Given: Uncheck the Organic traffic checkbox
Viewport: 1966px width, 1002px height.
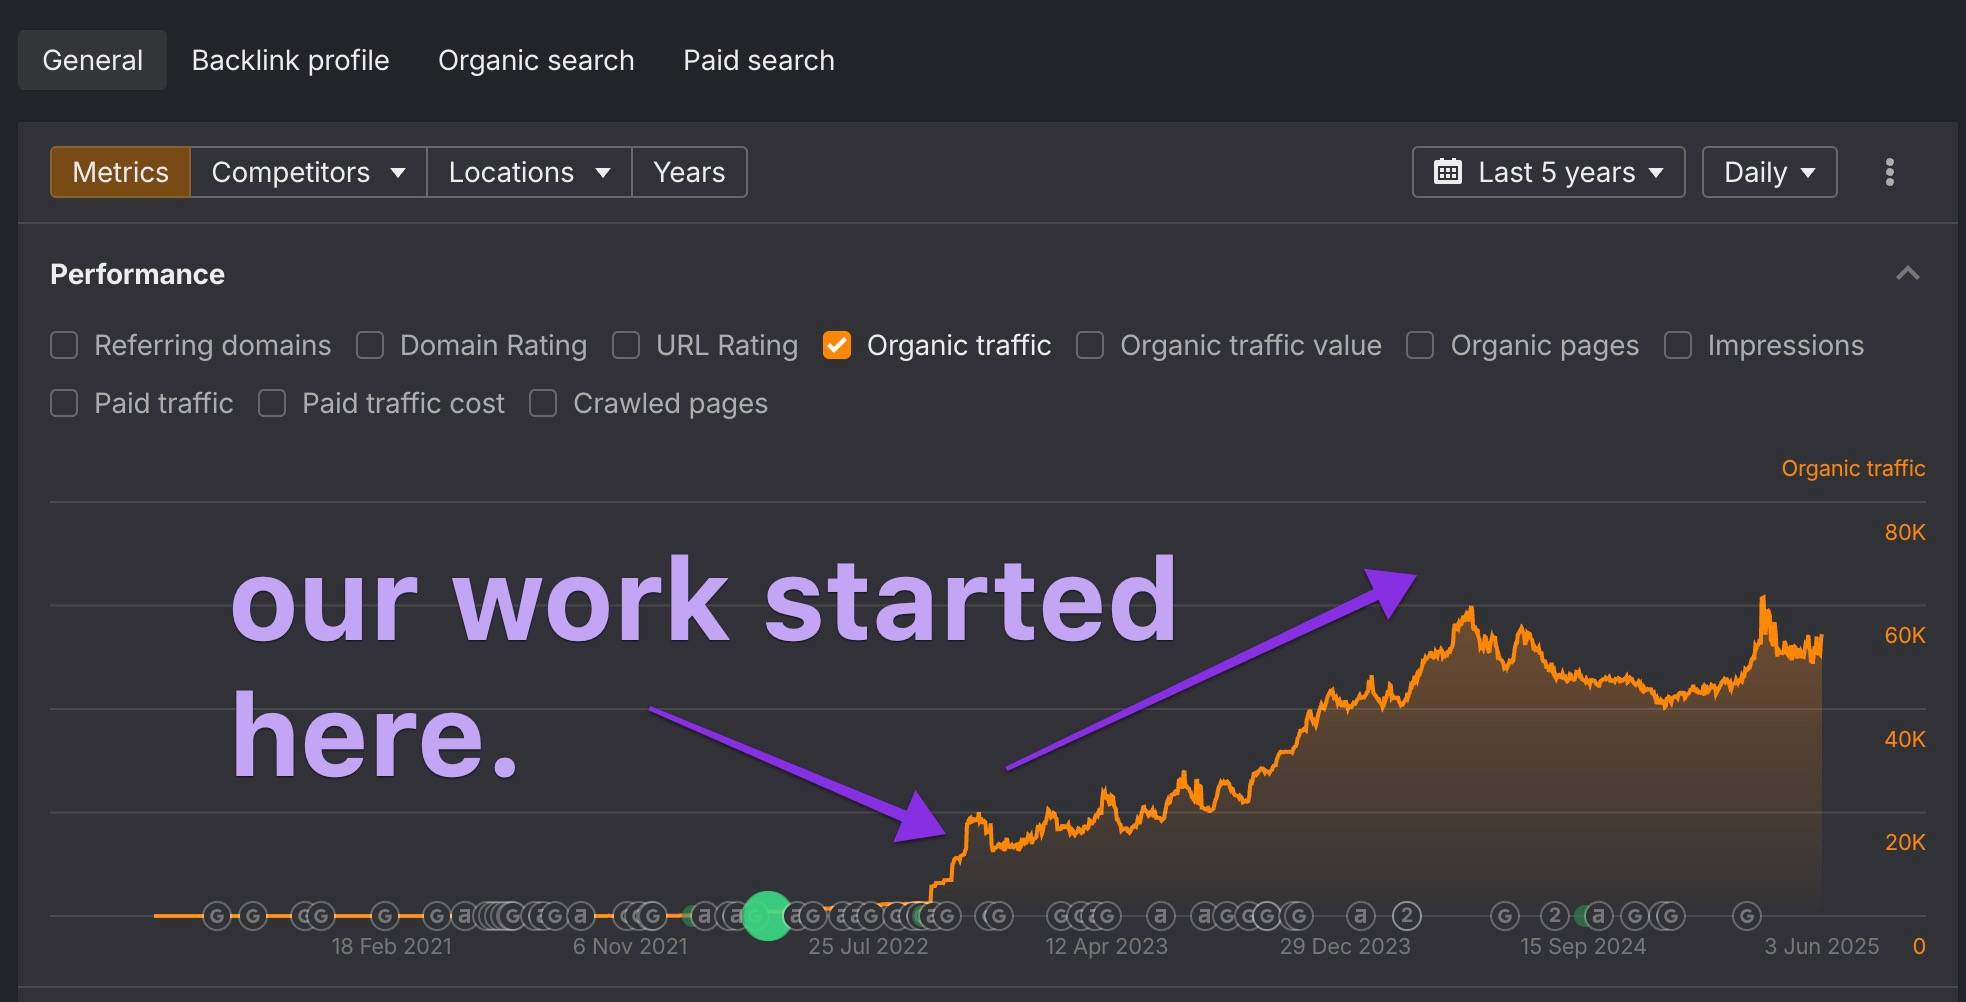Looking at the screenshot, I should (x=836, y=345).
